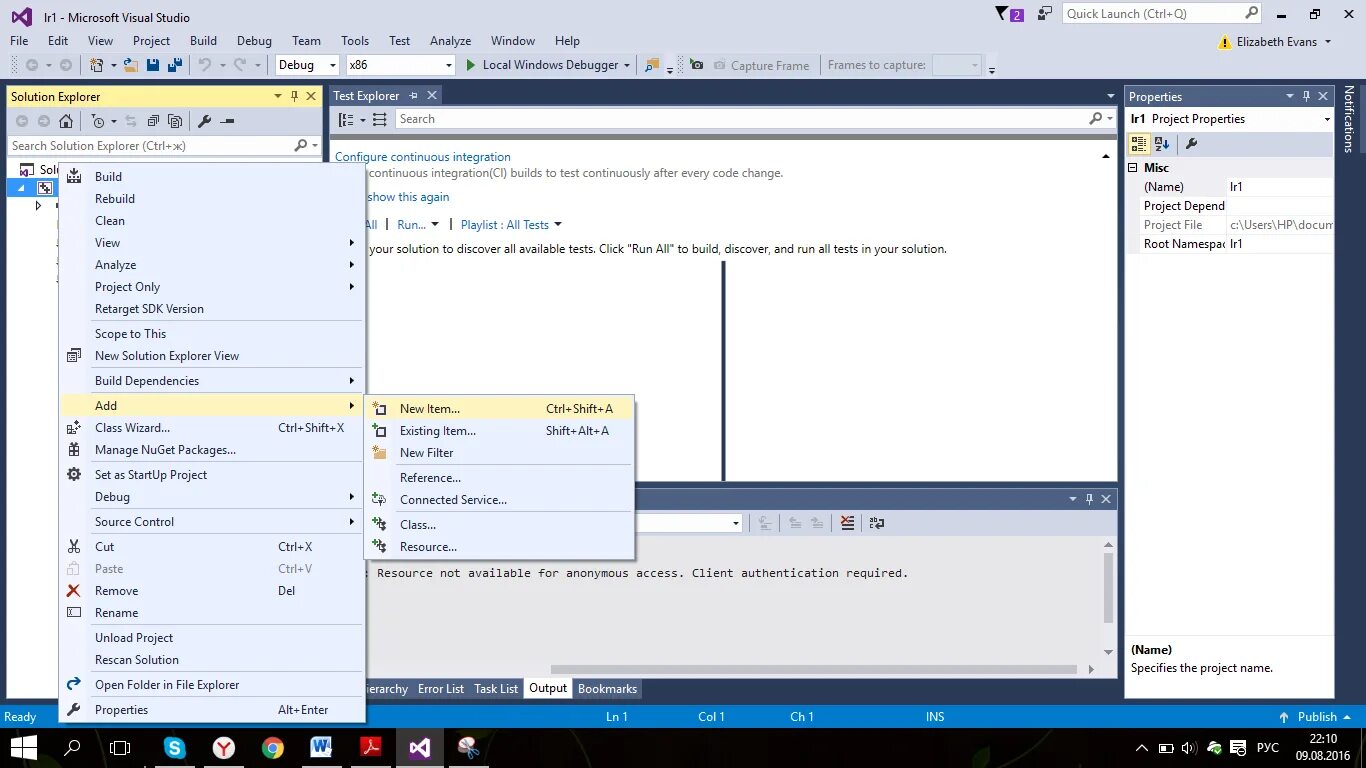Viewport: 1366px width, 768px height.
Task: Expand the Local Windows Debugger dropdown arrow
Action: pos(627,65)
